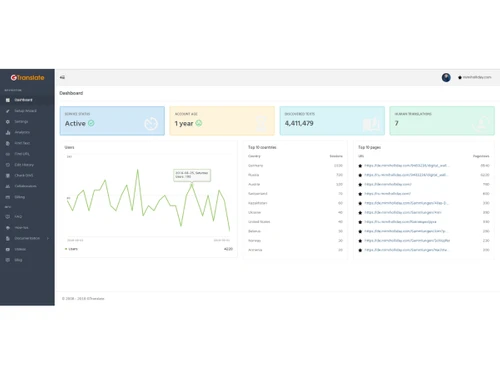Image resolution: width=500 pixels, height=375 pixels.
Task: Click the Switzerland country row
Action: click(295, 194)
